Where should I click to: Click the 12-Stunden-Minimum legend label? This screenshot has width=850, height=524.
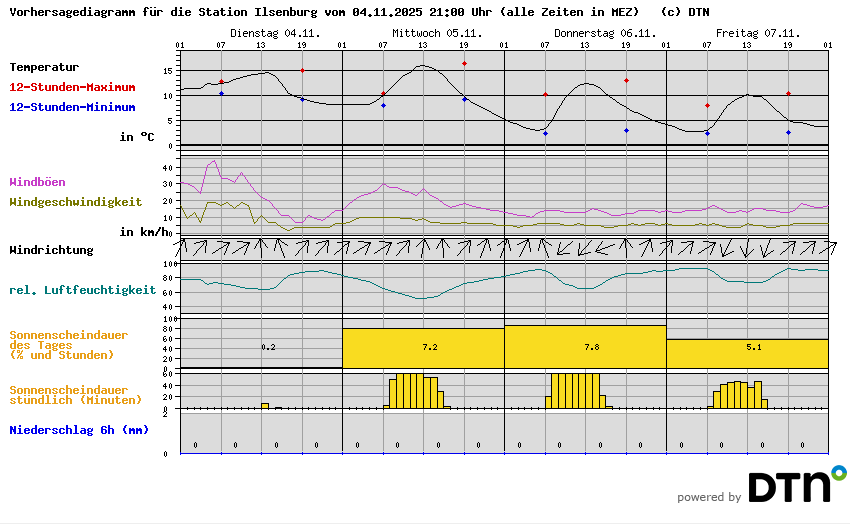(72, 106)
